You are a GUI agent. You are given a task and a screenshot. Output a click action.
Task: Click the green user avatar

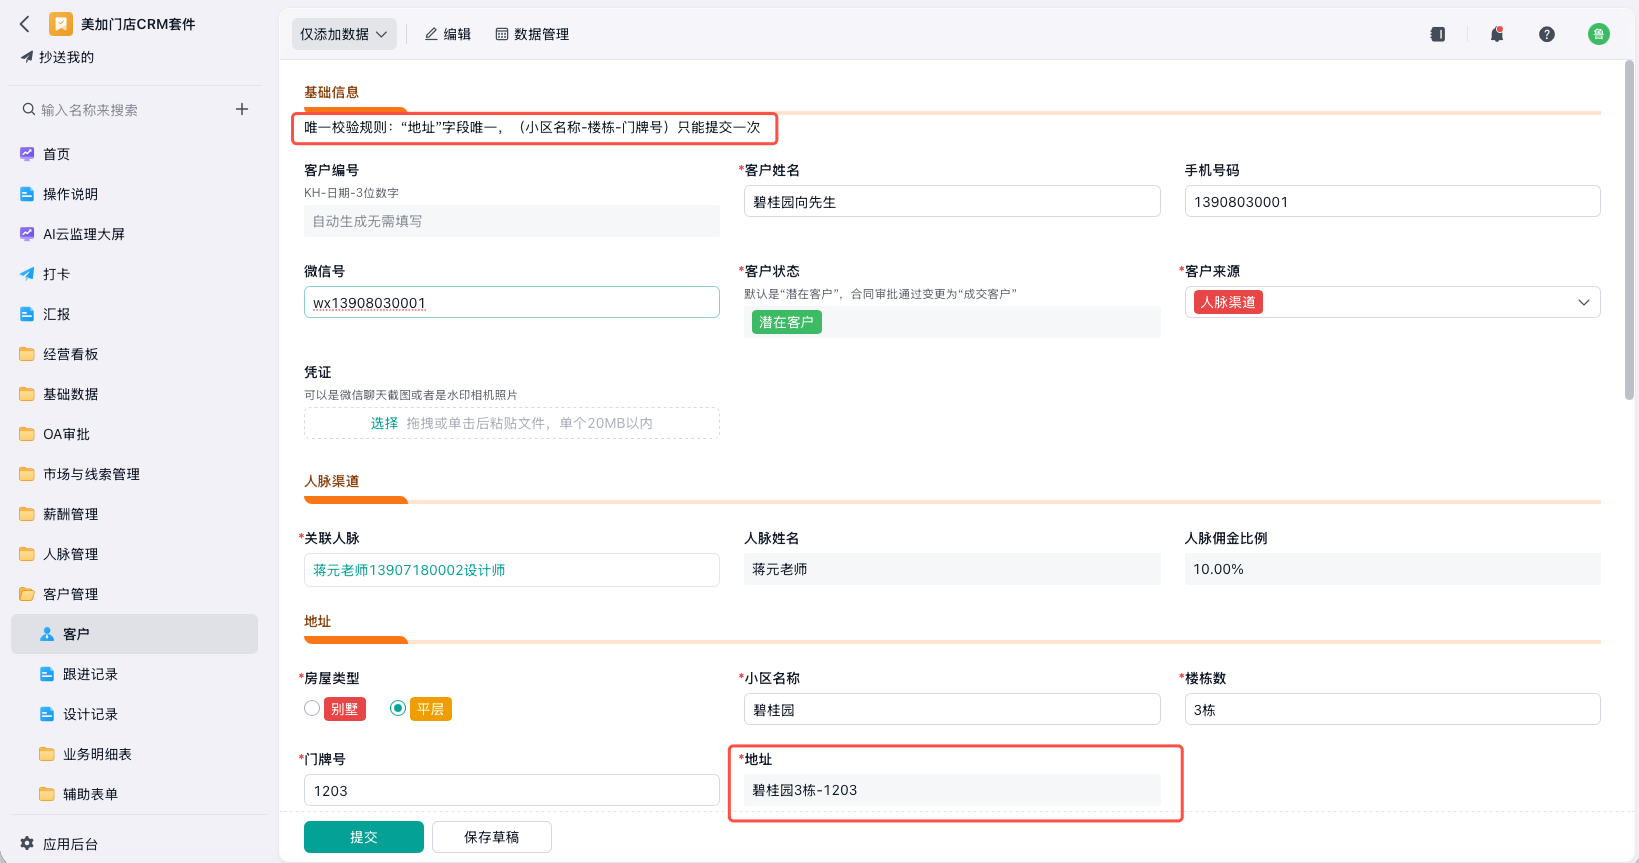pyautogui.click(x=1599, y=34)
